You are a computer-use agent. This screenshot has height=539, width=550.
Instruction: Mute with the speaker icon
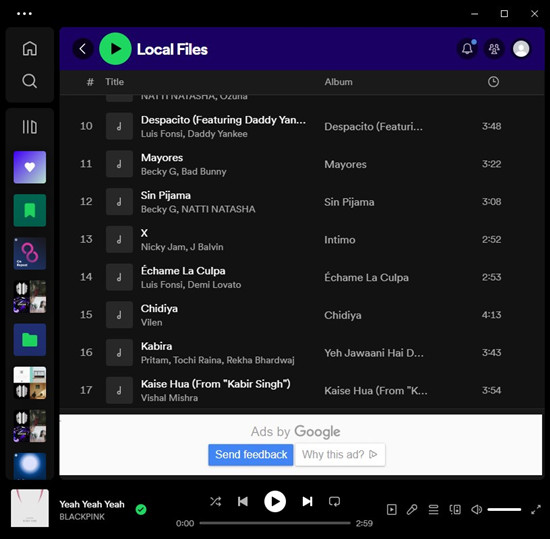[476, 510]
